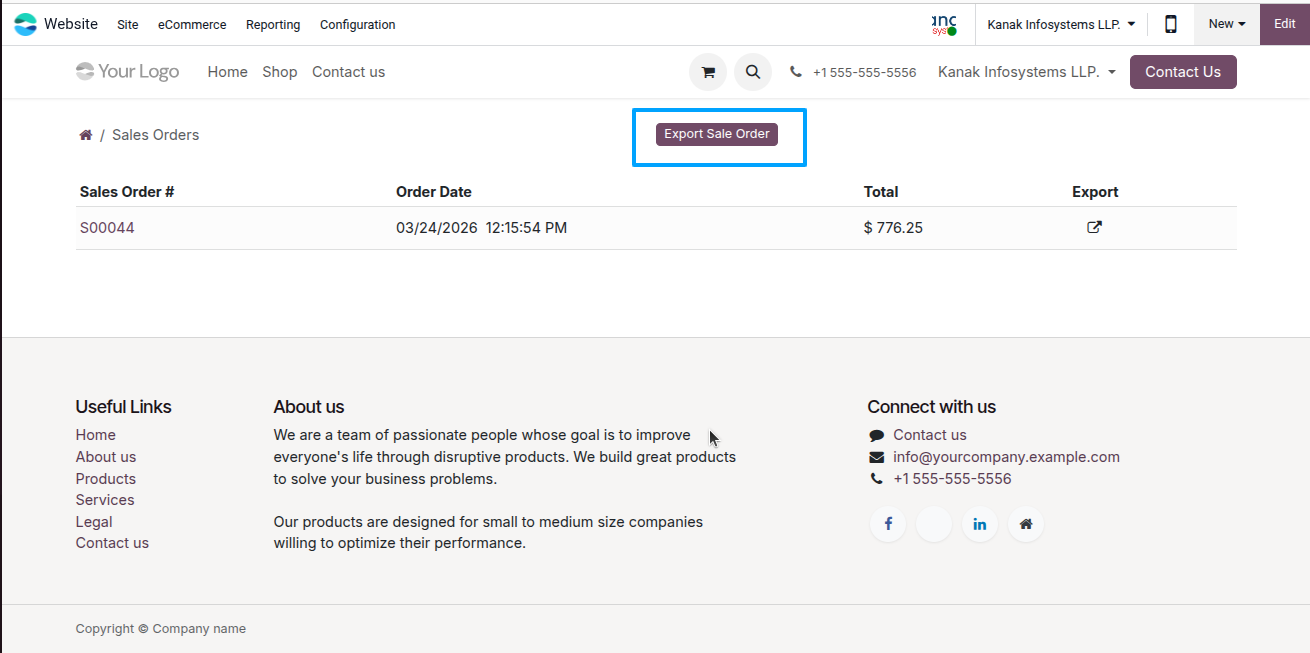Click the Products footer link
This screenshot has width=1310, height=653.
click(x=106, y=479)
